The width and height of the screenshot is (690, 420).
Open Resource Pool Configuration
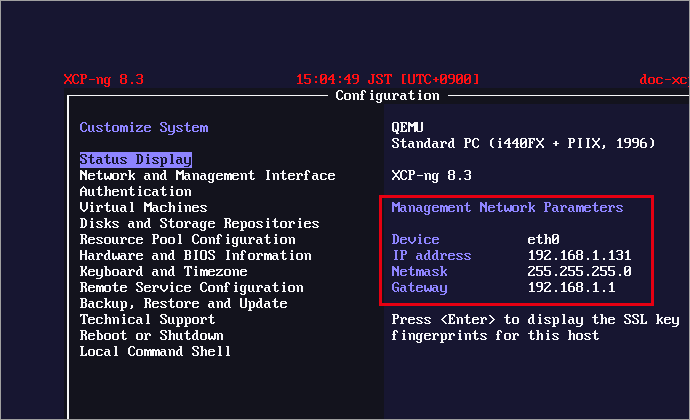point(187,239)
